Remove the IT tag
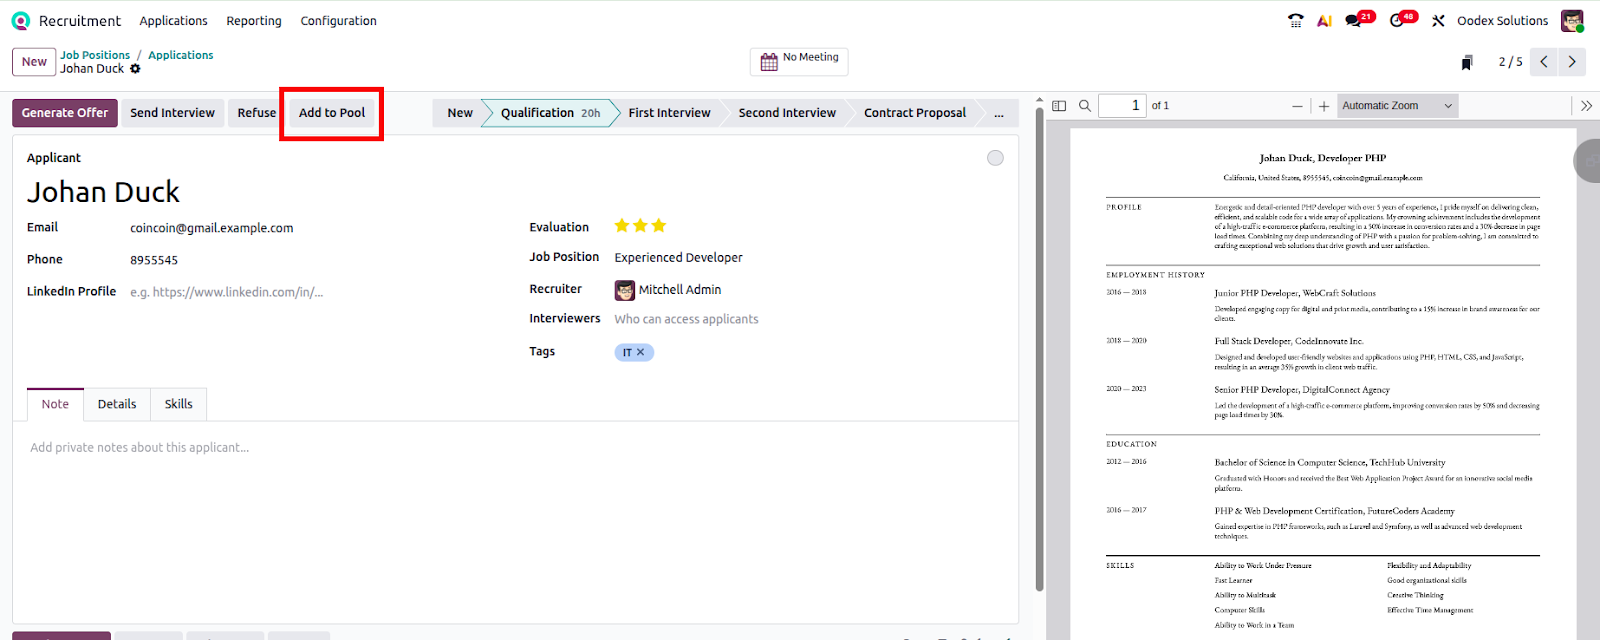This screenshot has height=640, width=1600. click(x=641, y=352)
